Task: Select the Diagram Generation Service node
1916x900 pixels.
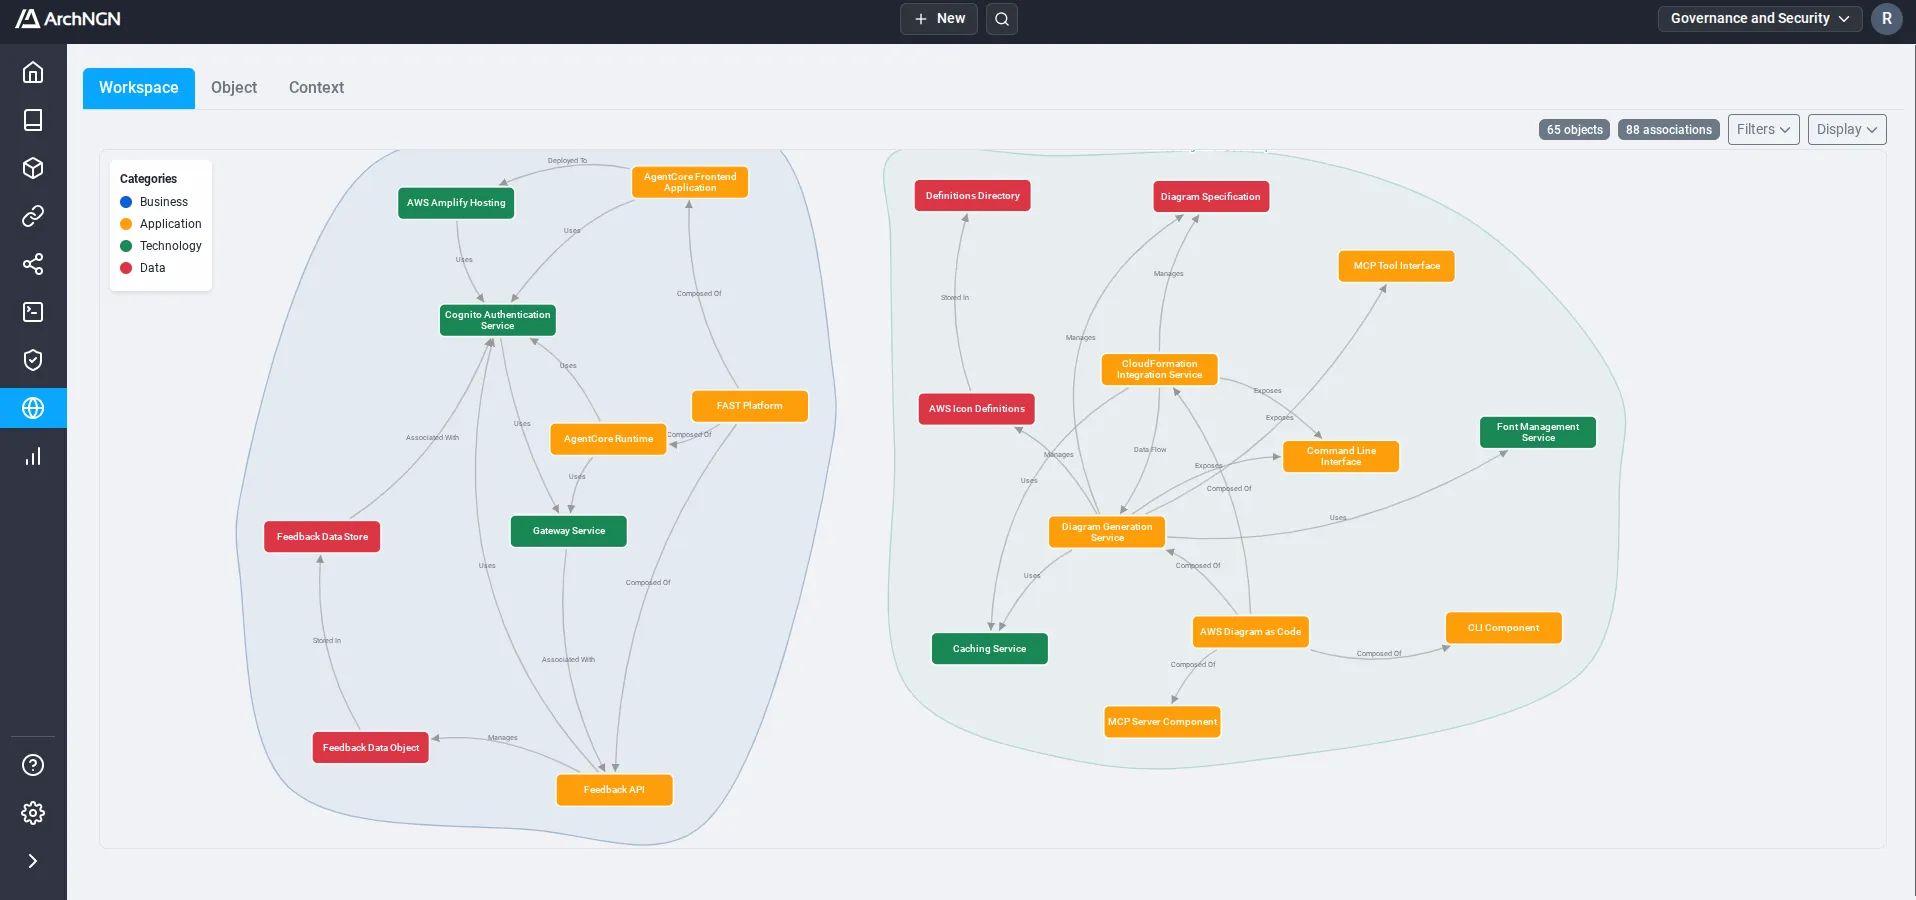Action: 1107,532
